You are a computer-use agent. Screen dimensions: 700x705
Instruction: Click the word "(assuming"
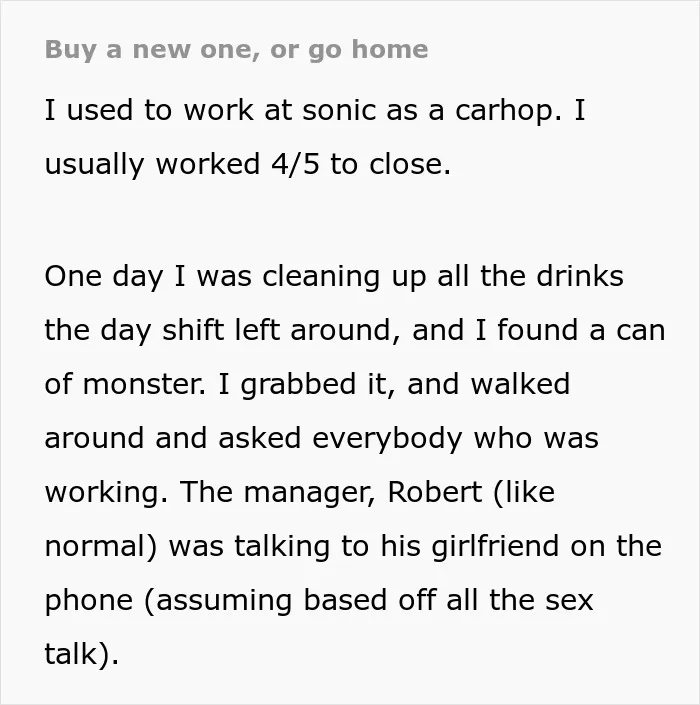click(218, 601)
